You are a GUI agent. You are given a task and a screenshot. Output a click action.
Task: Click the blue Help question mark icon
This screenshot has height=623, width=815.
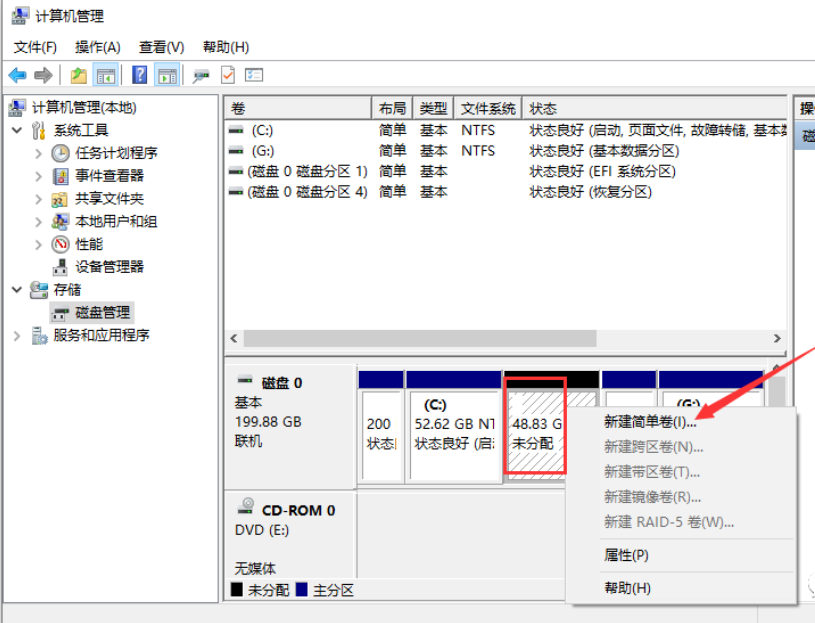tap(140, 75)
